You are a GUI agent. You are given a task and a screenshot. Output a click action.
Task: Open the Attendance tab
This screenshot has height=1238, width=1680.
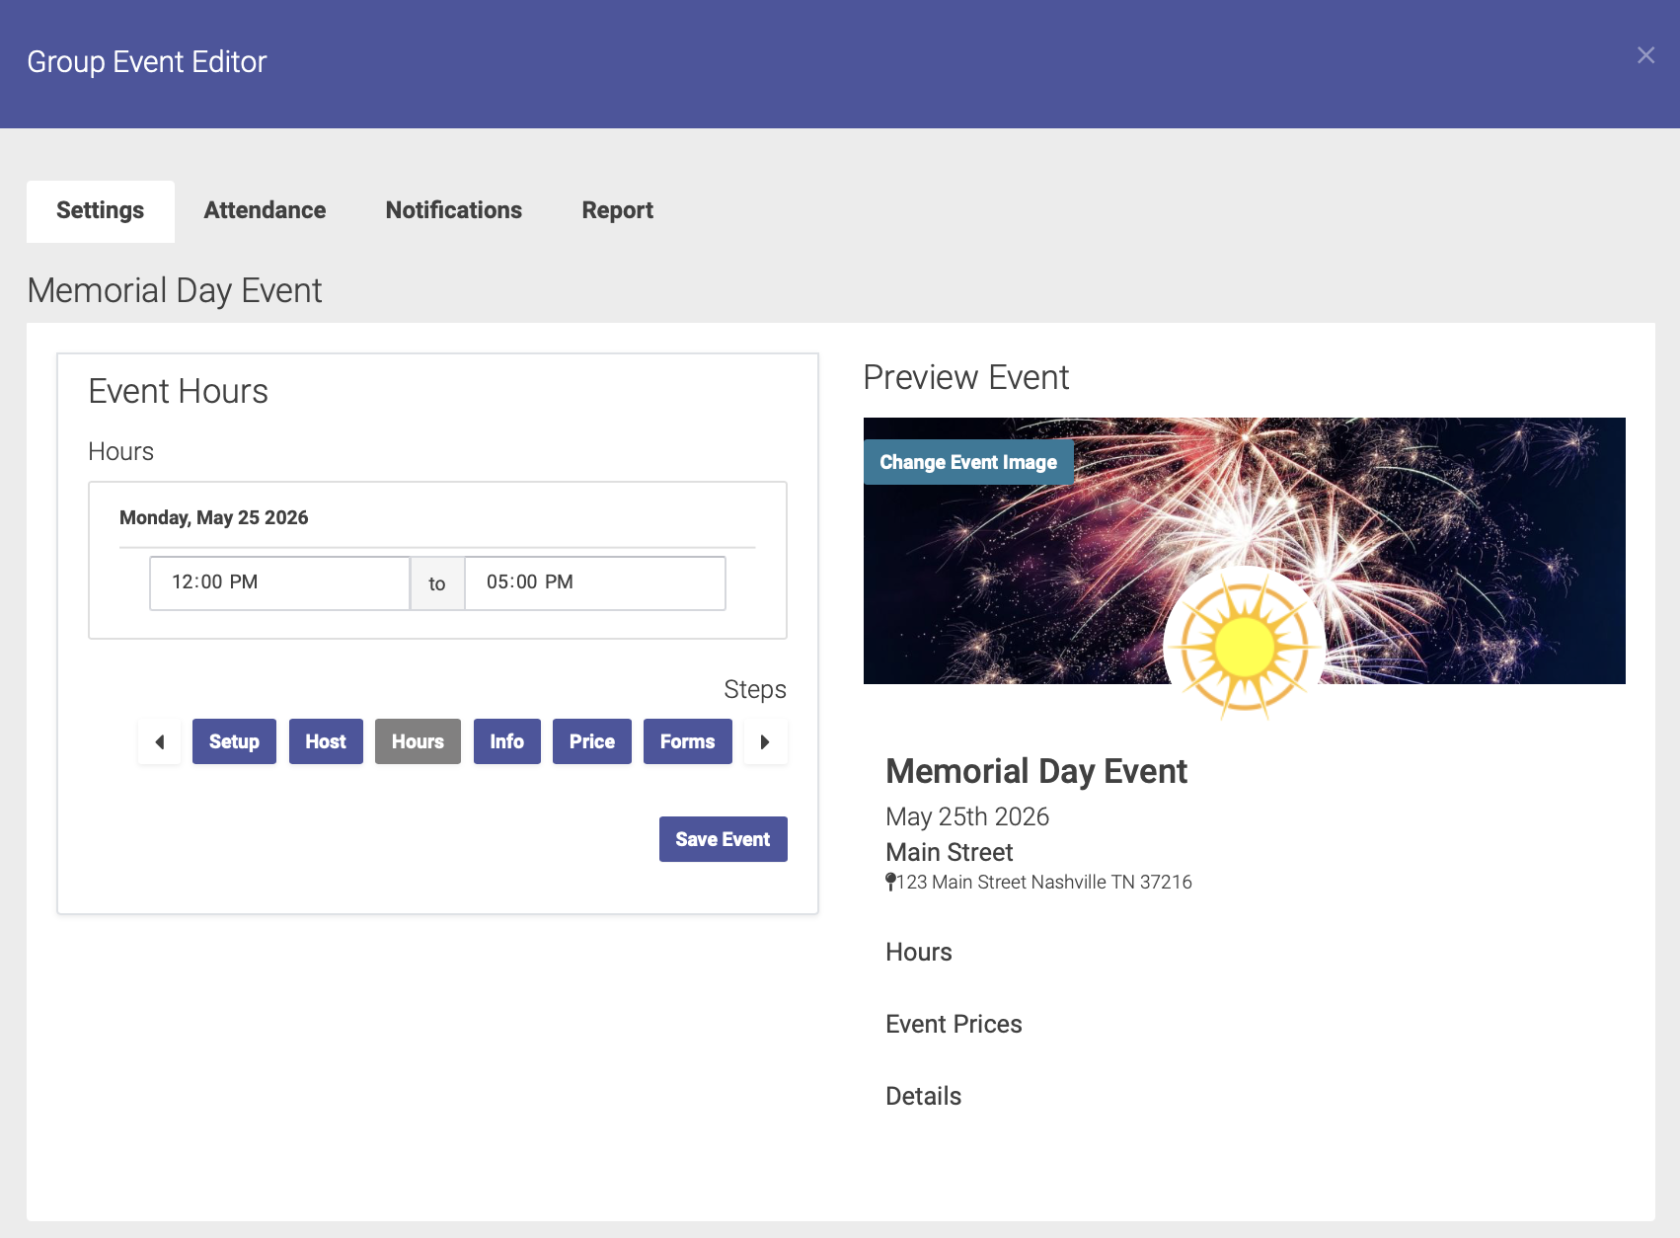coord(265,211)
